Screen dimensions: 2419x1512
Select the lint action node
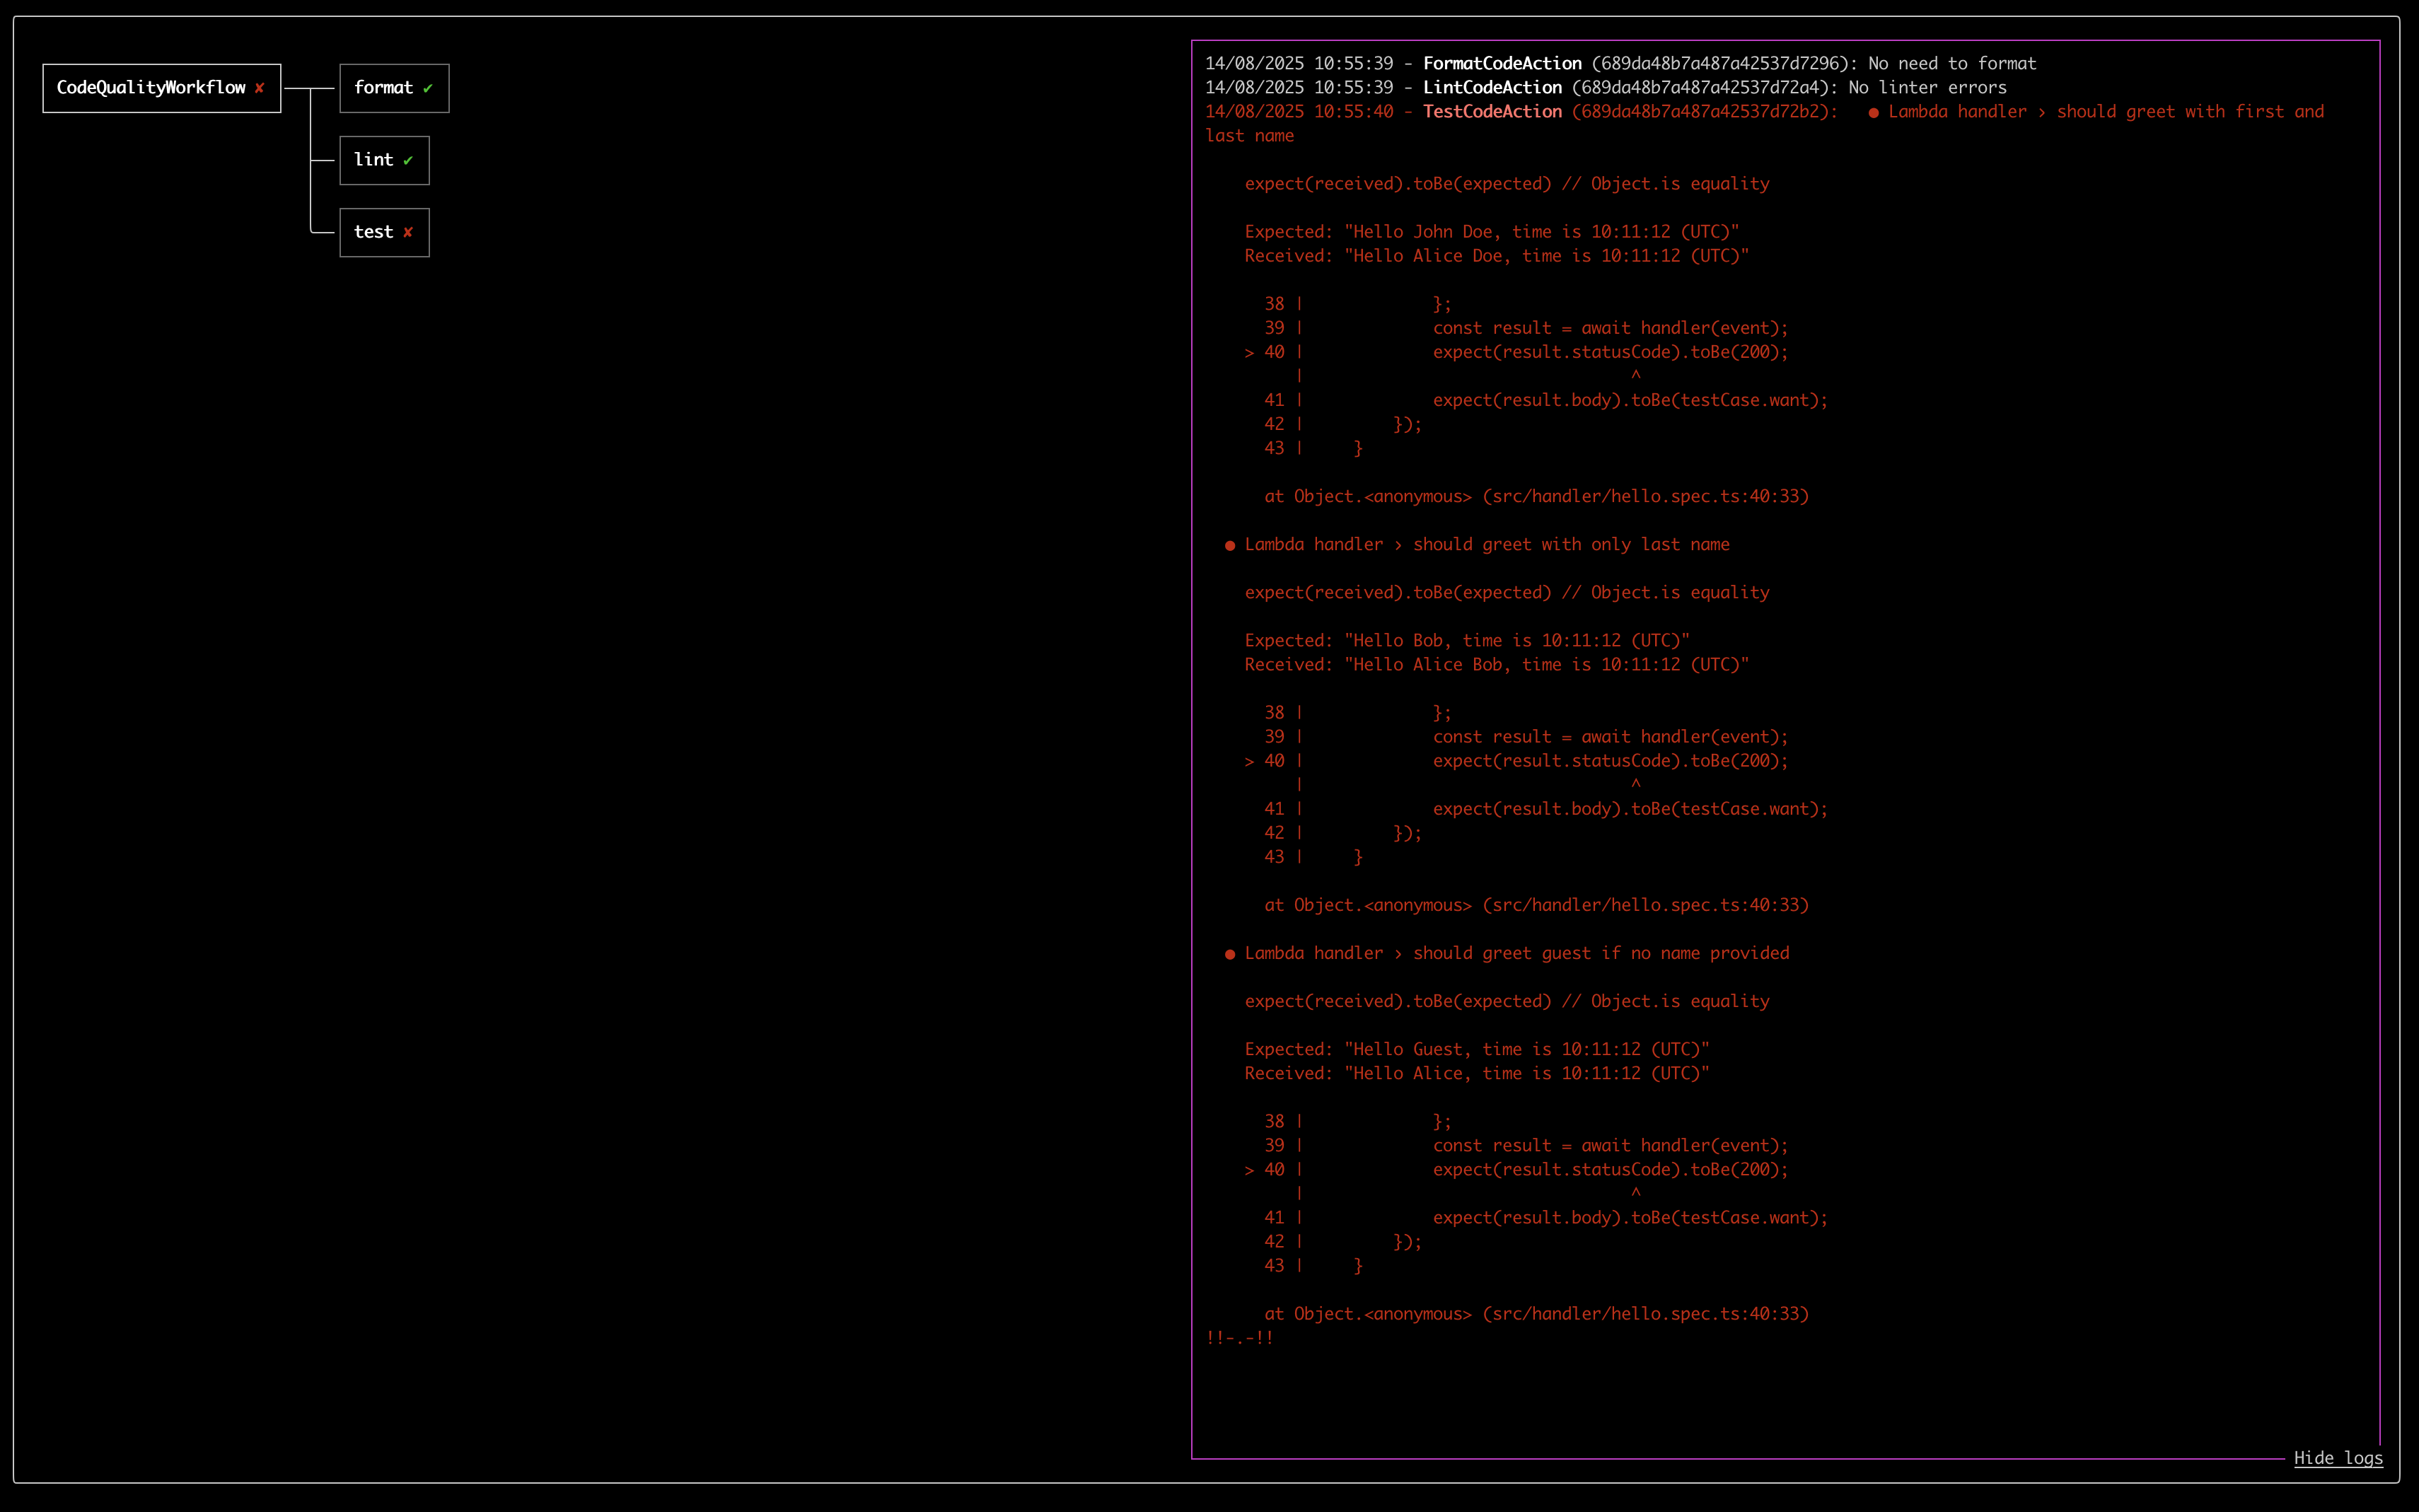click(x=384, y=160)
